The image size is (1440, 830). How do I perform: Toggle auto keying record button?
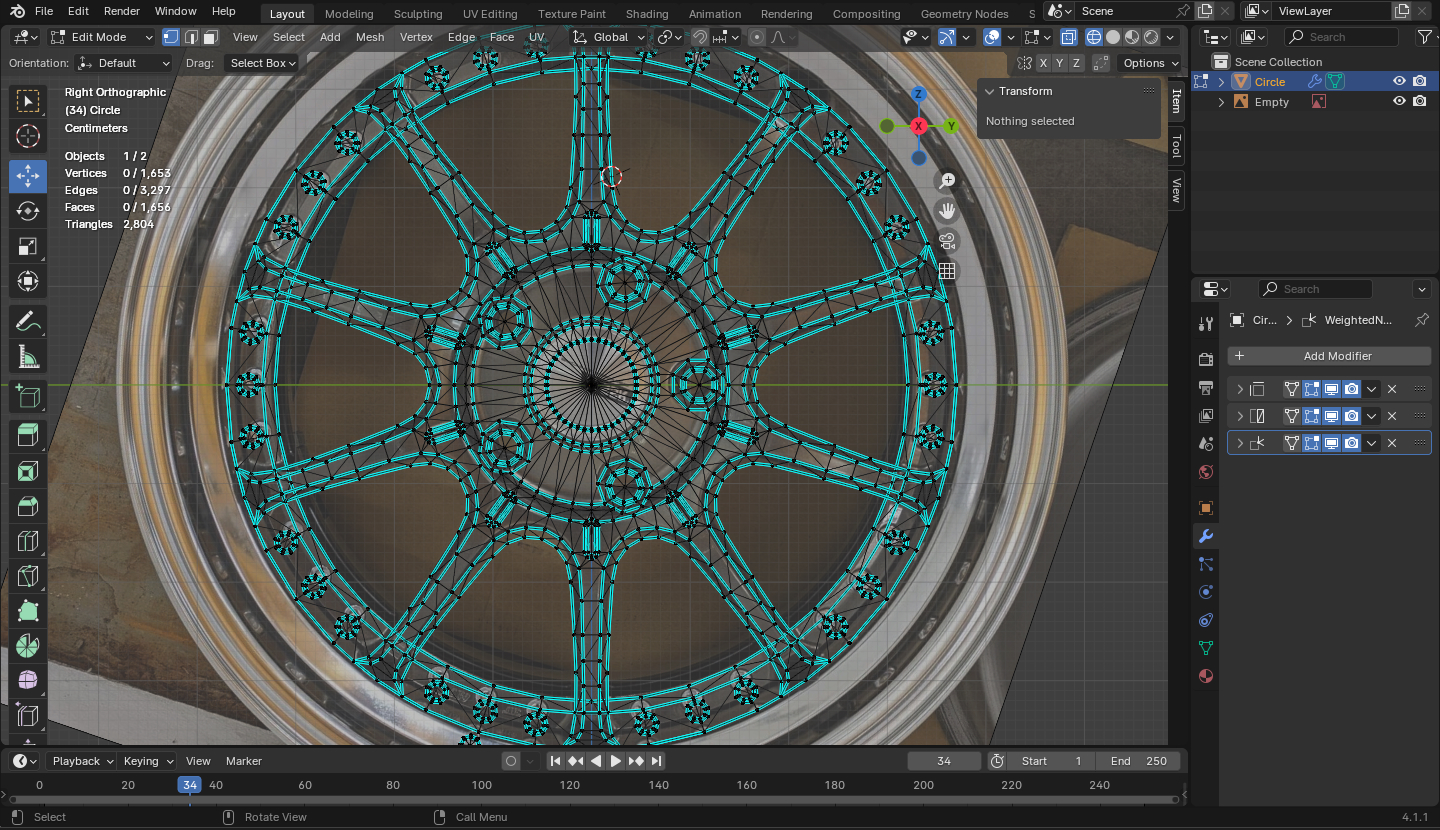click(x=511, y=761)
